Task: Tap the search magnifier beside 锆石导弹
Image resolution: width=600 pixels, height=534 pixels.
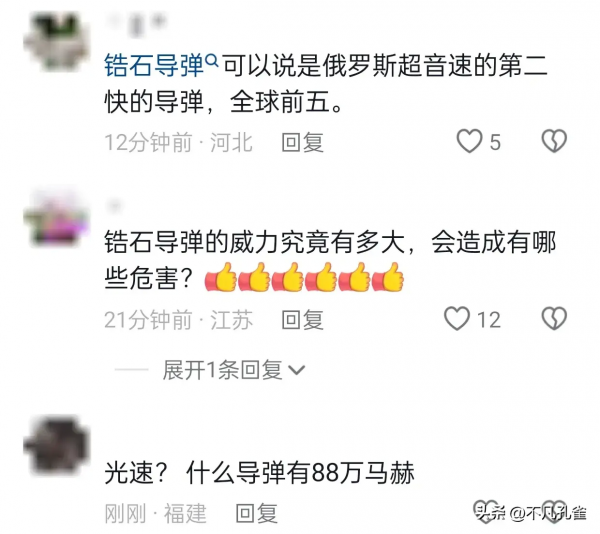Action: click(x=212, y=60)
